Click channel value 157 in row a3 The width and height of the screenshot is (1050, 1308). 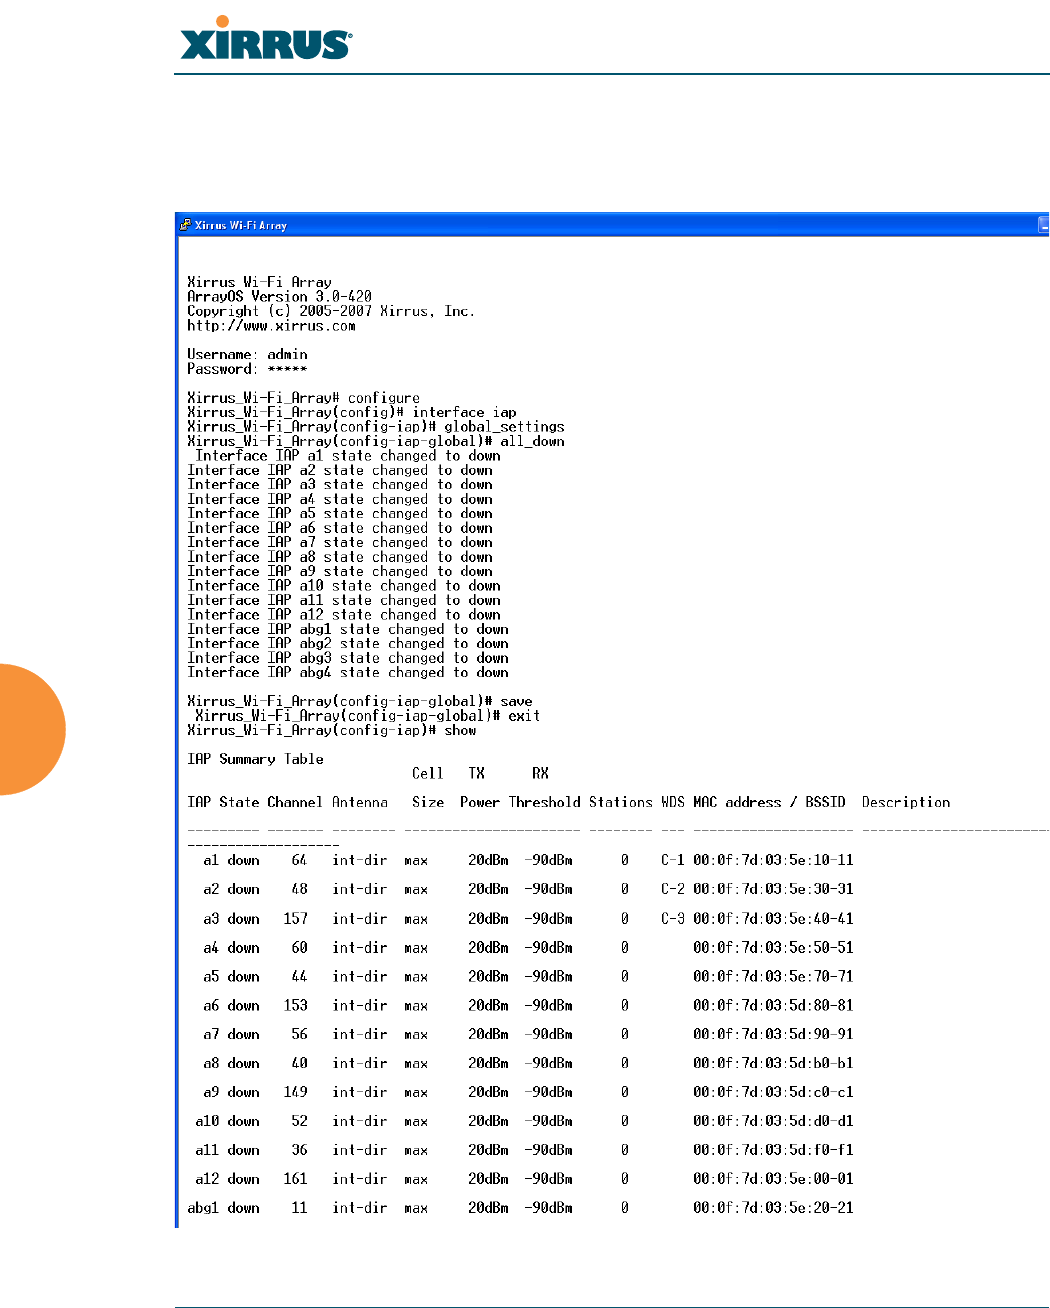295,919
